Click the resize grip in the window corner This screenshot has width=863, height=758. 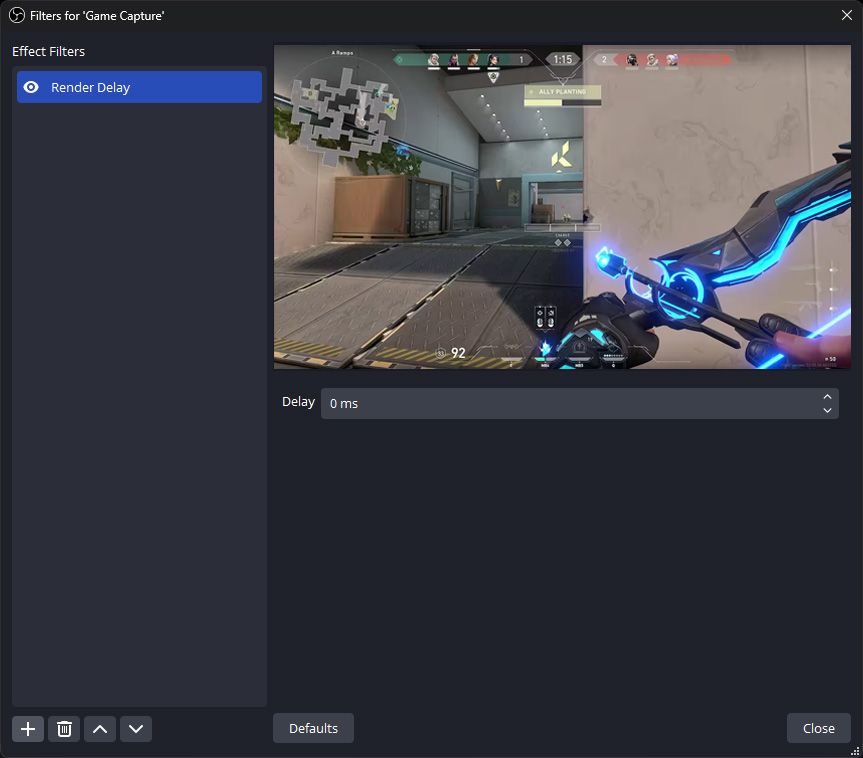(x=855, y=750)
